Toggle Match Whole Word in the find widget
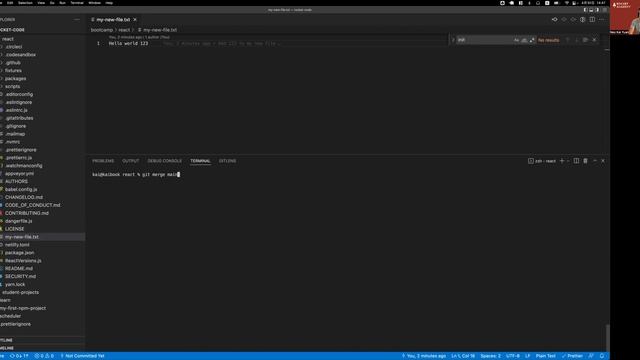640x360 pixels. click(524, 40)
